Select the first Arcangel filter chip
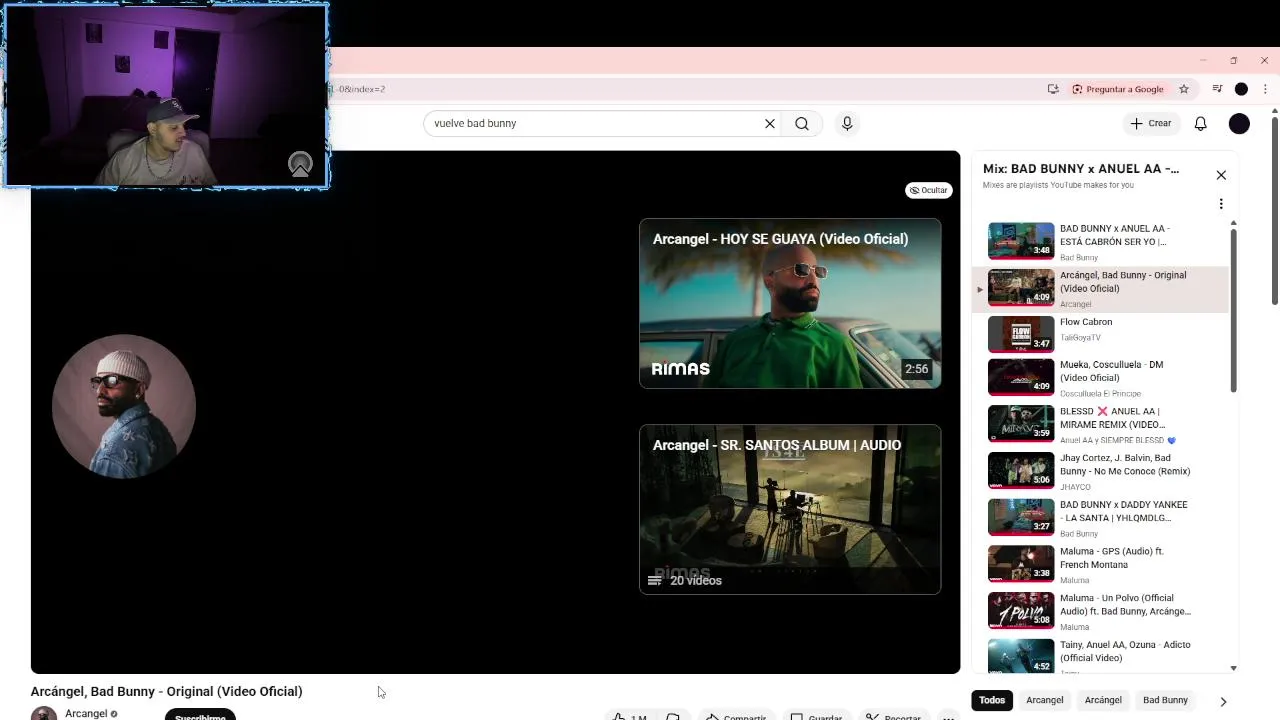 click(1045, 700)
